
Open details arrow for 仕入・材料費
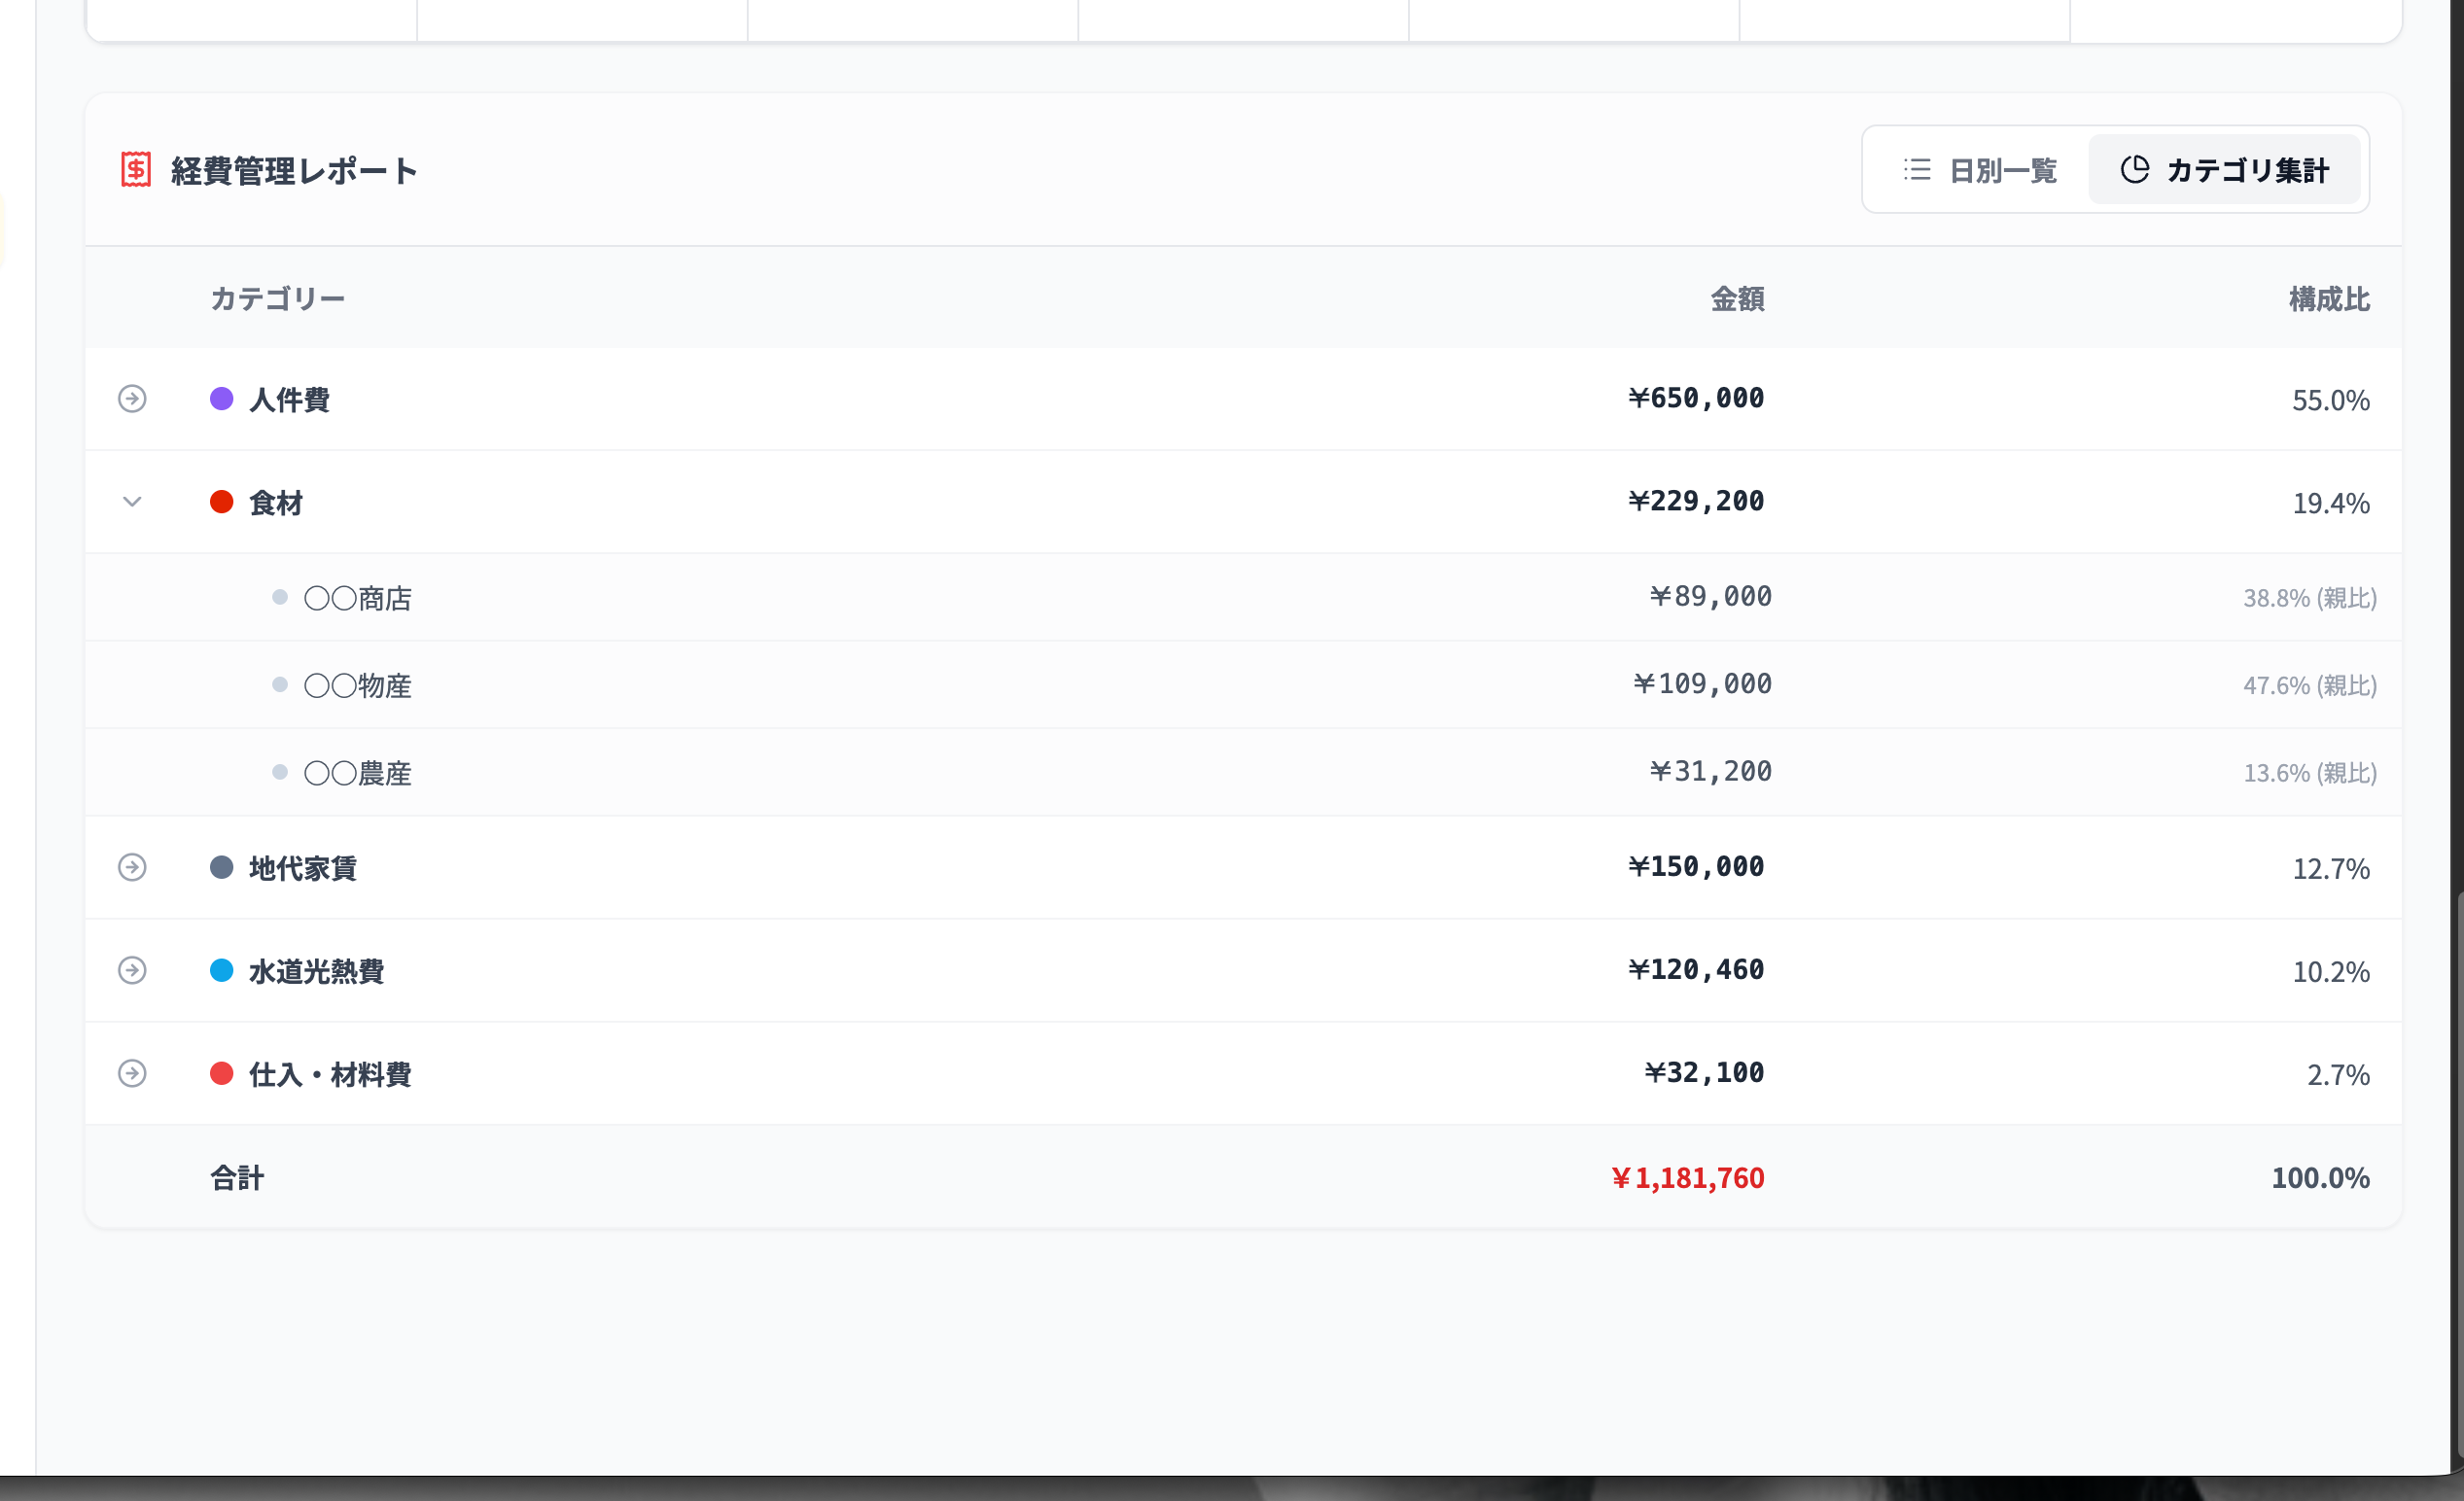132,1073
